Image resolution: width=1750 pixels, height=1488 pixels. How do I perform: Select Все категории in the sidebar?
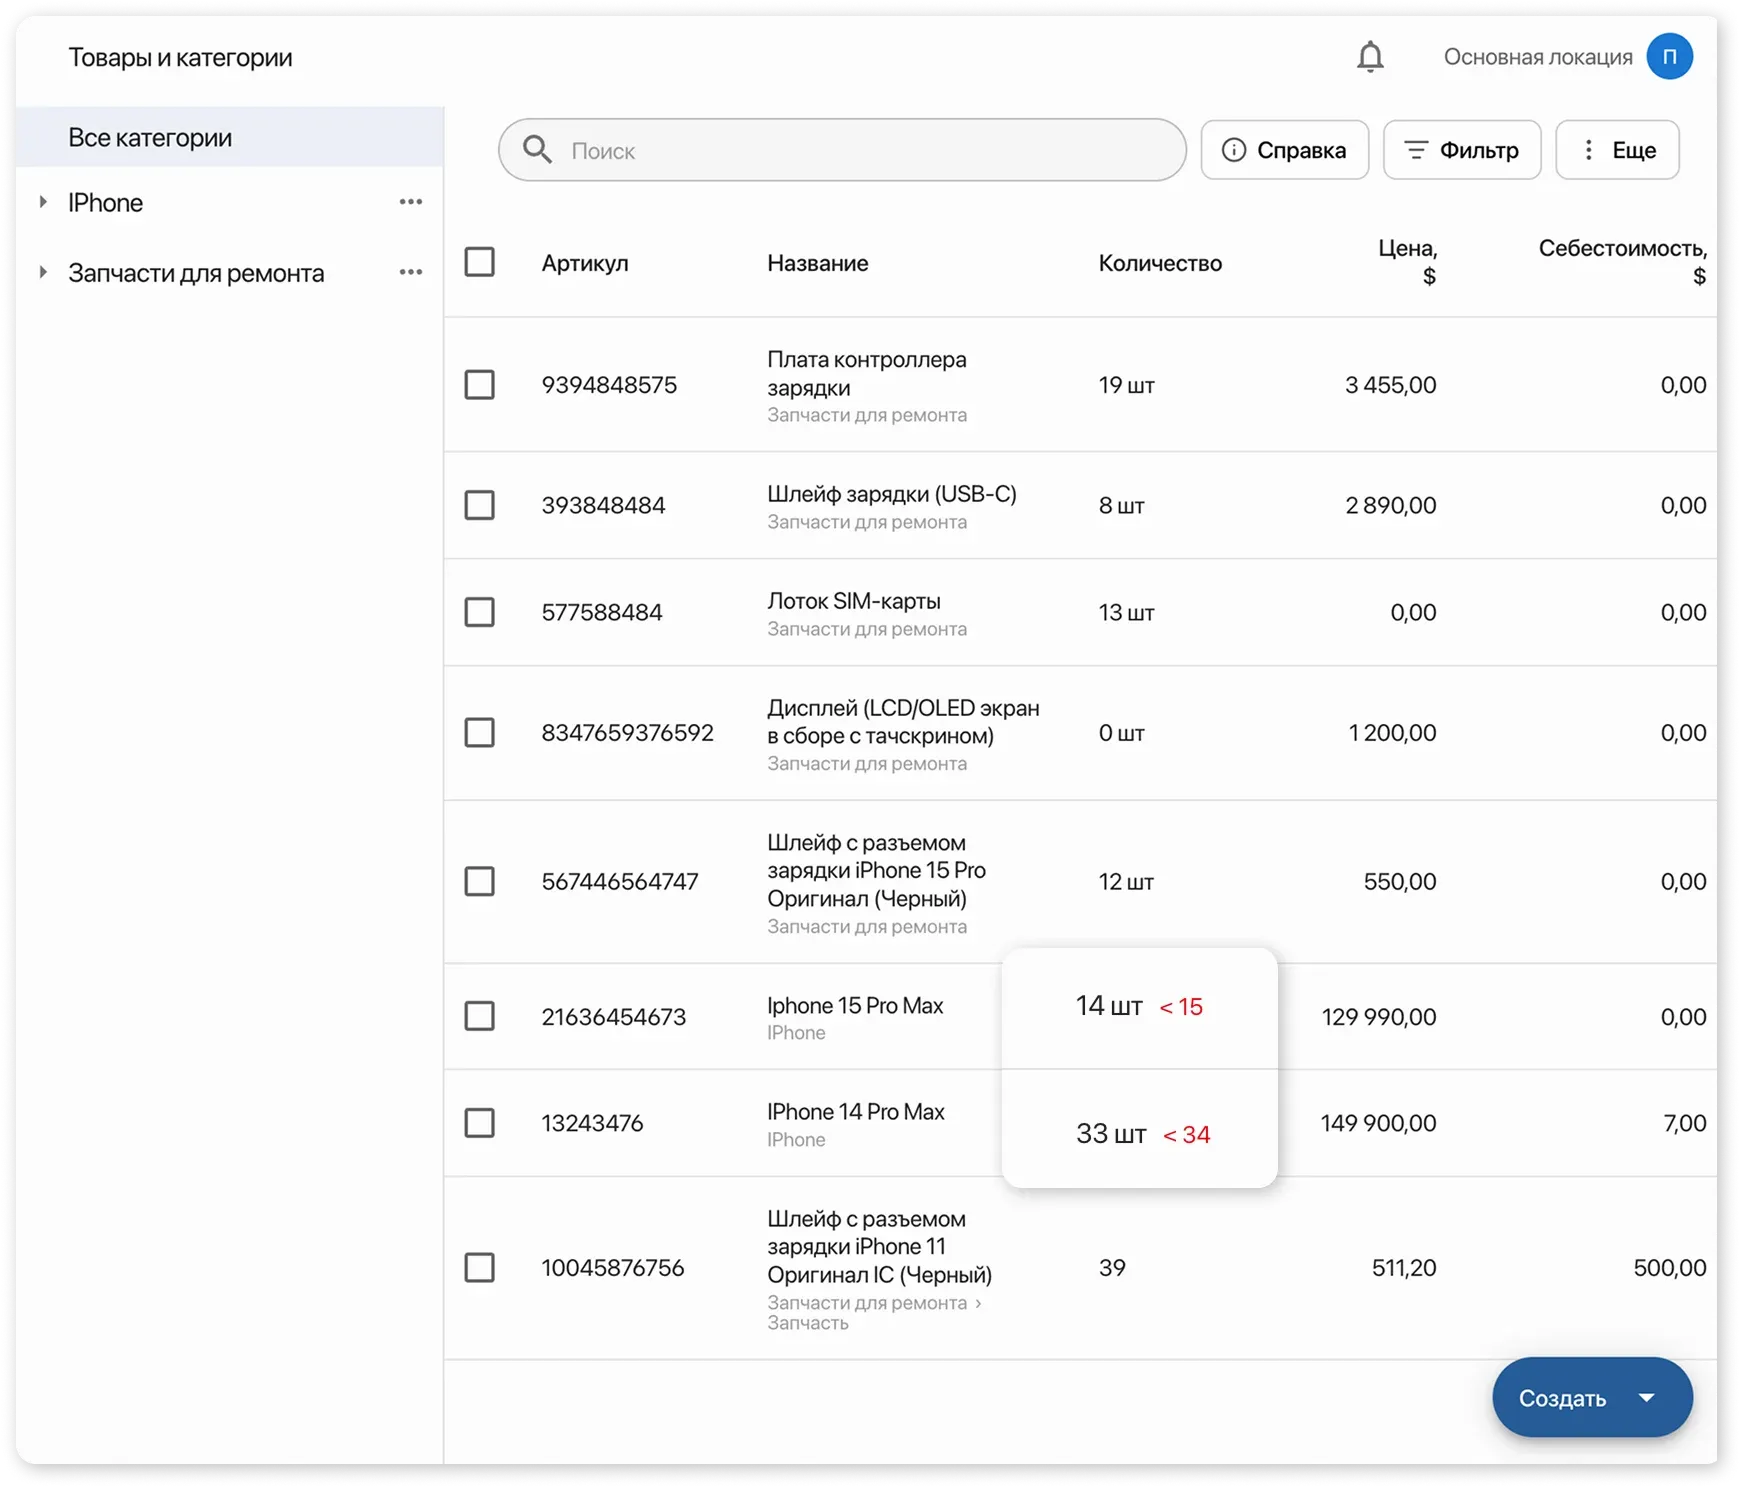tap(150, 137)
